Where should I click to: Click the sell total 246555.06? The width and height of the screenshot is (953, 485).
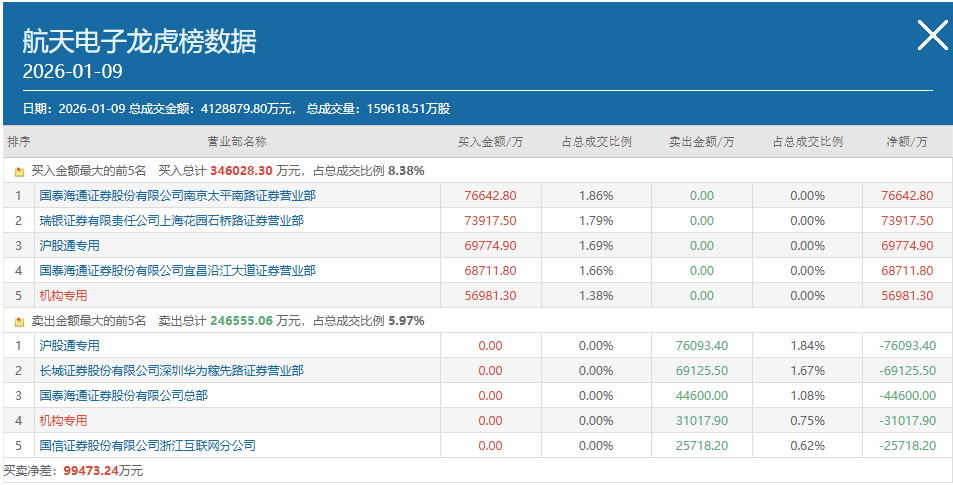tap(241, 320)
